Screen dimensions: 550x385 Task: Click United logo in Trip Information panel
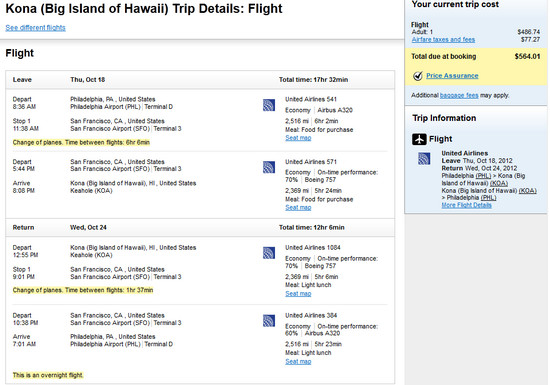(424, 158)
